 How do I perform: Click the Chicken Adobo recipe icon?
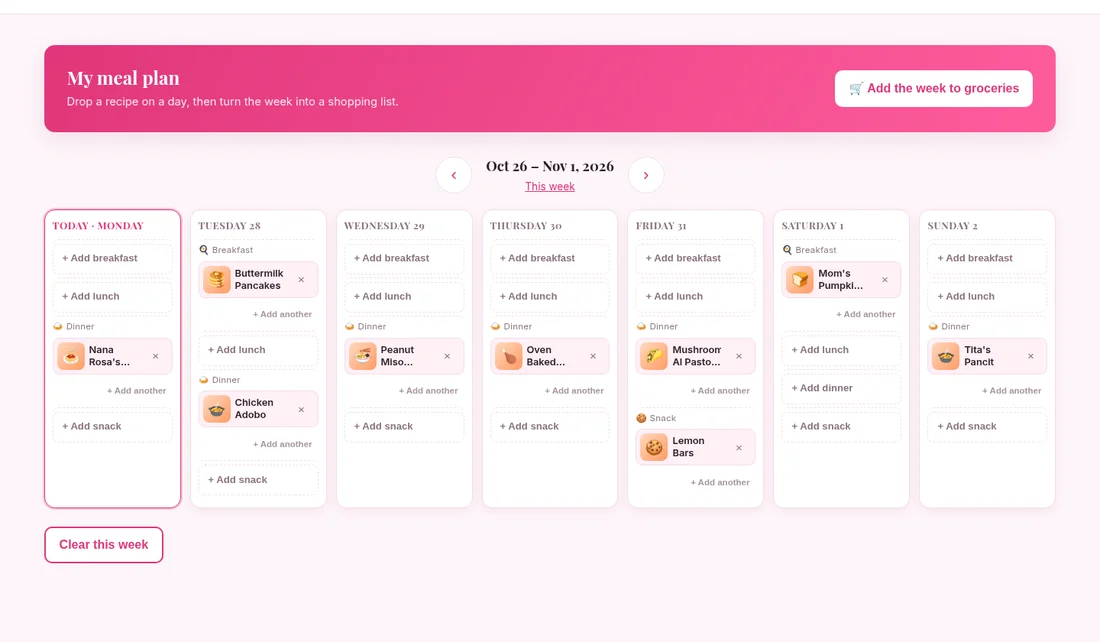coord(217,409)
